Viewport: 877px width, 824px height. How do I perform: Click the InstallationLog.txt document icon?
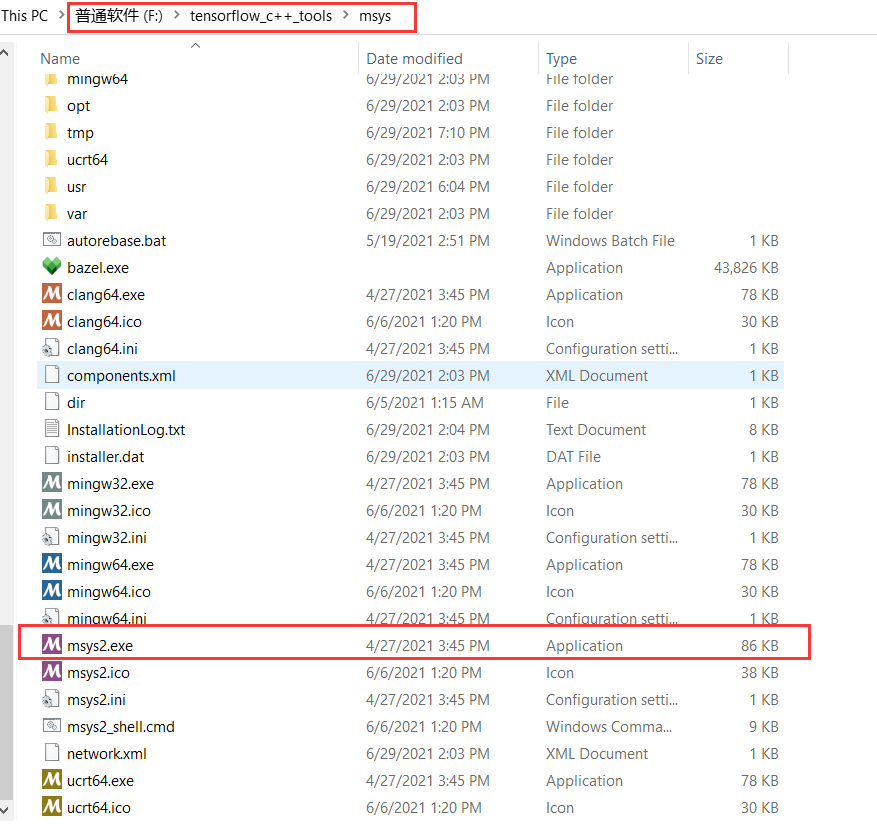(x=51, y=429)
